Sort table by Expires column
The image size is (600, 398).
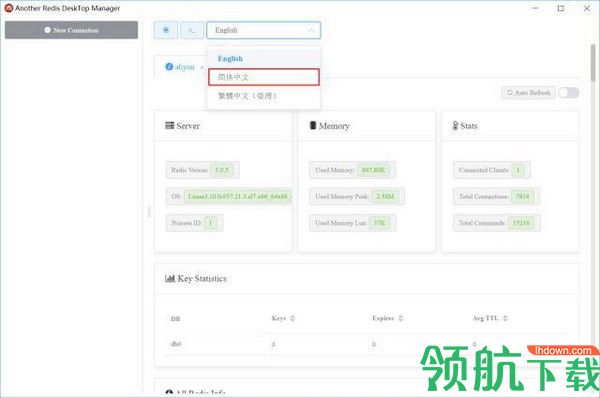coord(387,318)
